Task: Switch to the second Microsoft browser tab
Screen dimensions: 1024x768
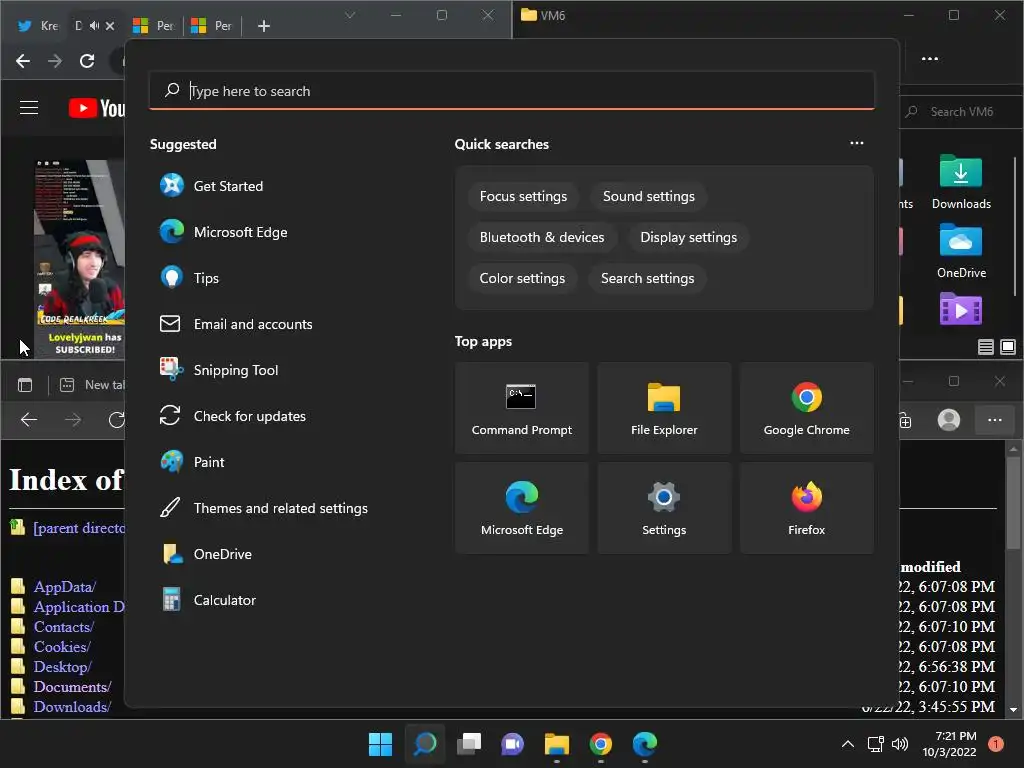Action: click(x=211, y=25)
